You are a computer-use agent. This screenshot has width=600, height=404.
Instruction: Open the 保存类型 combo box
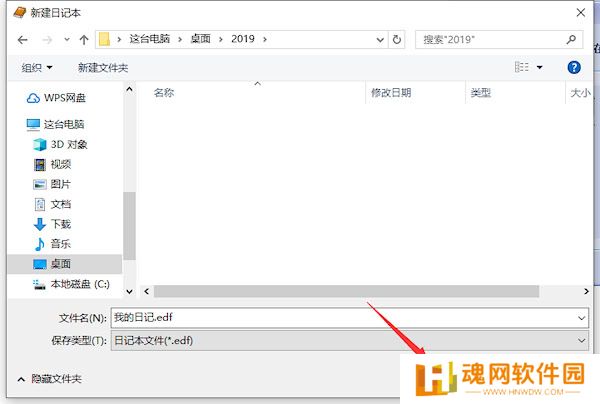click(350, 340)
